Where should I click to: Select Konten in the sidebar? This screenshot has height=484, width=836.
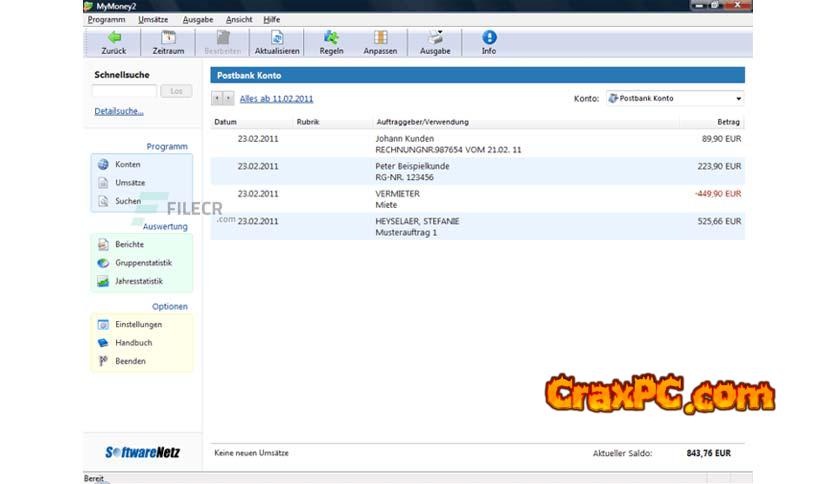(x=127, y=164)
